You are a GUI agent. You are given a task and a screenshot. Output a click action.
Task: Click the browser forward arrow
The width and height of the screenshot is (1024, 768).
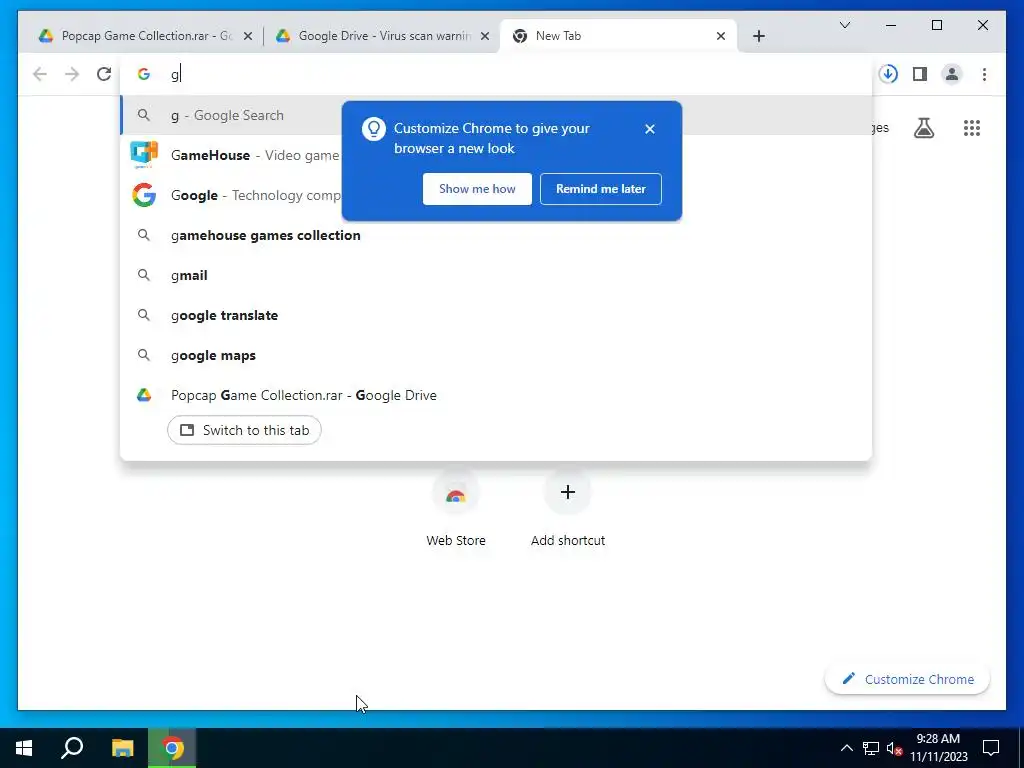[72, 74]
